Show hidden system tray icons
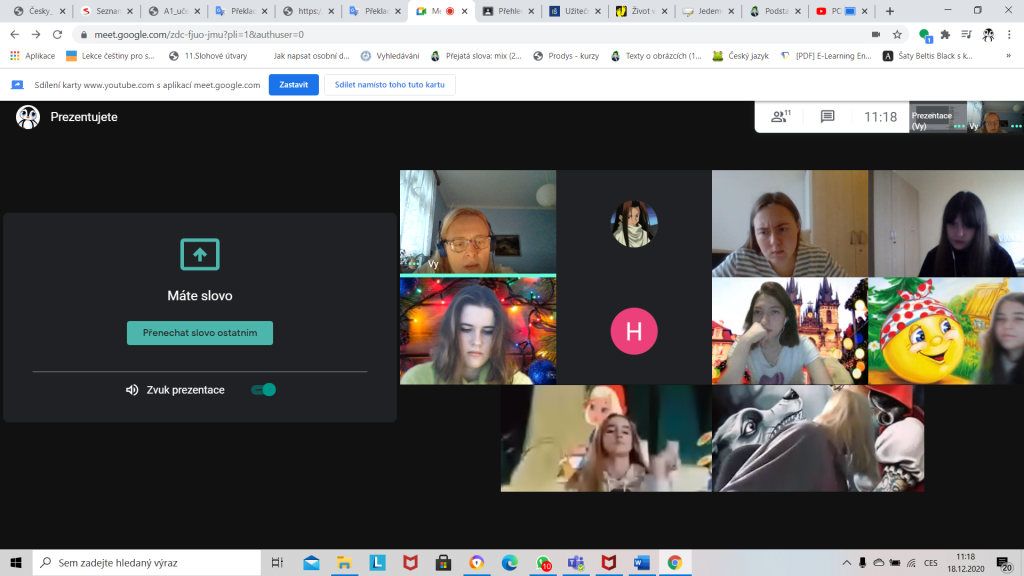Image resolution: width=1024 pixels, height=576 pixels. (x=846, y=562)
